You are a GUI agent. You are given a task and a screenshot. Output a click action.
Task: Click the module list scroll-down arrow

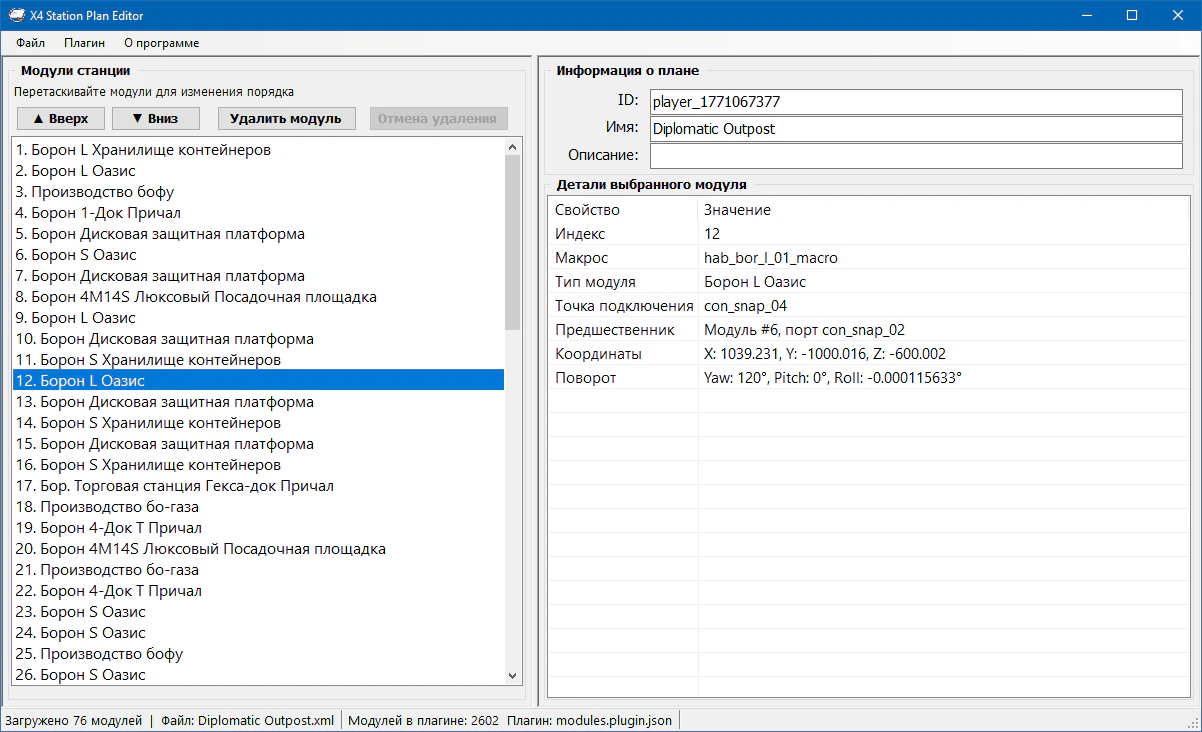[513, 676]
